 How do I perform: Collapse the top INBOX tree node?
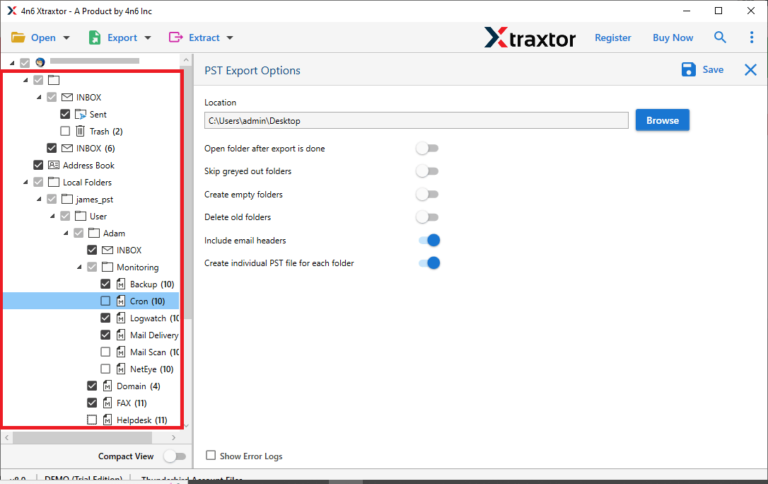coord(39,97)
